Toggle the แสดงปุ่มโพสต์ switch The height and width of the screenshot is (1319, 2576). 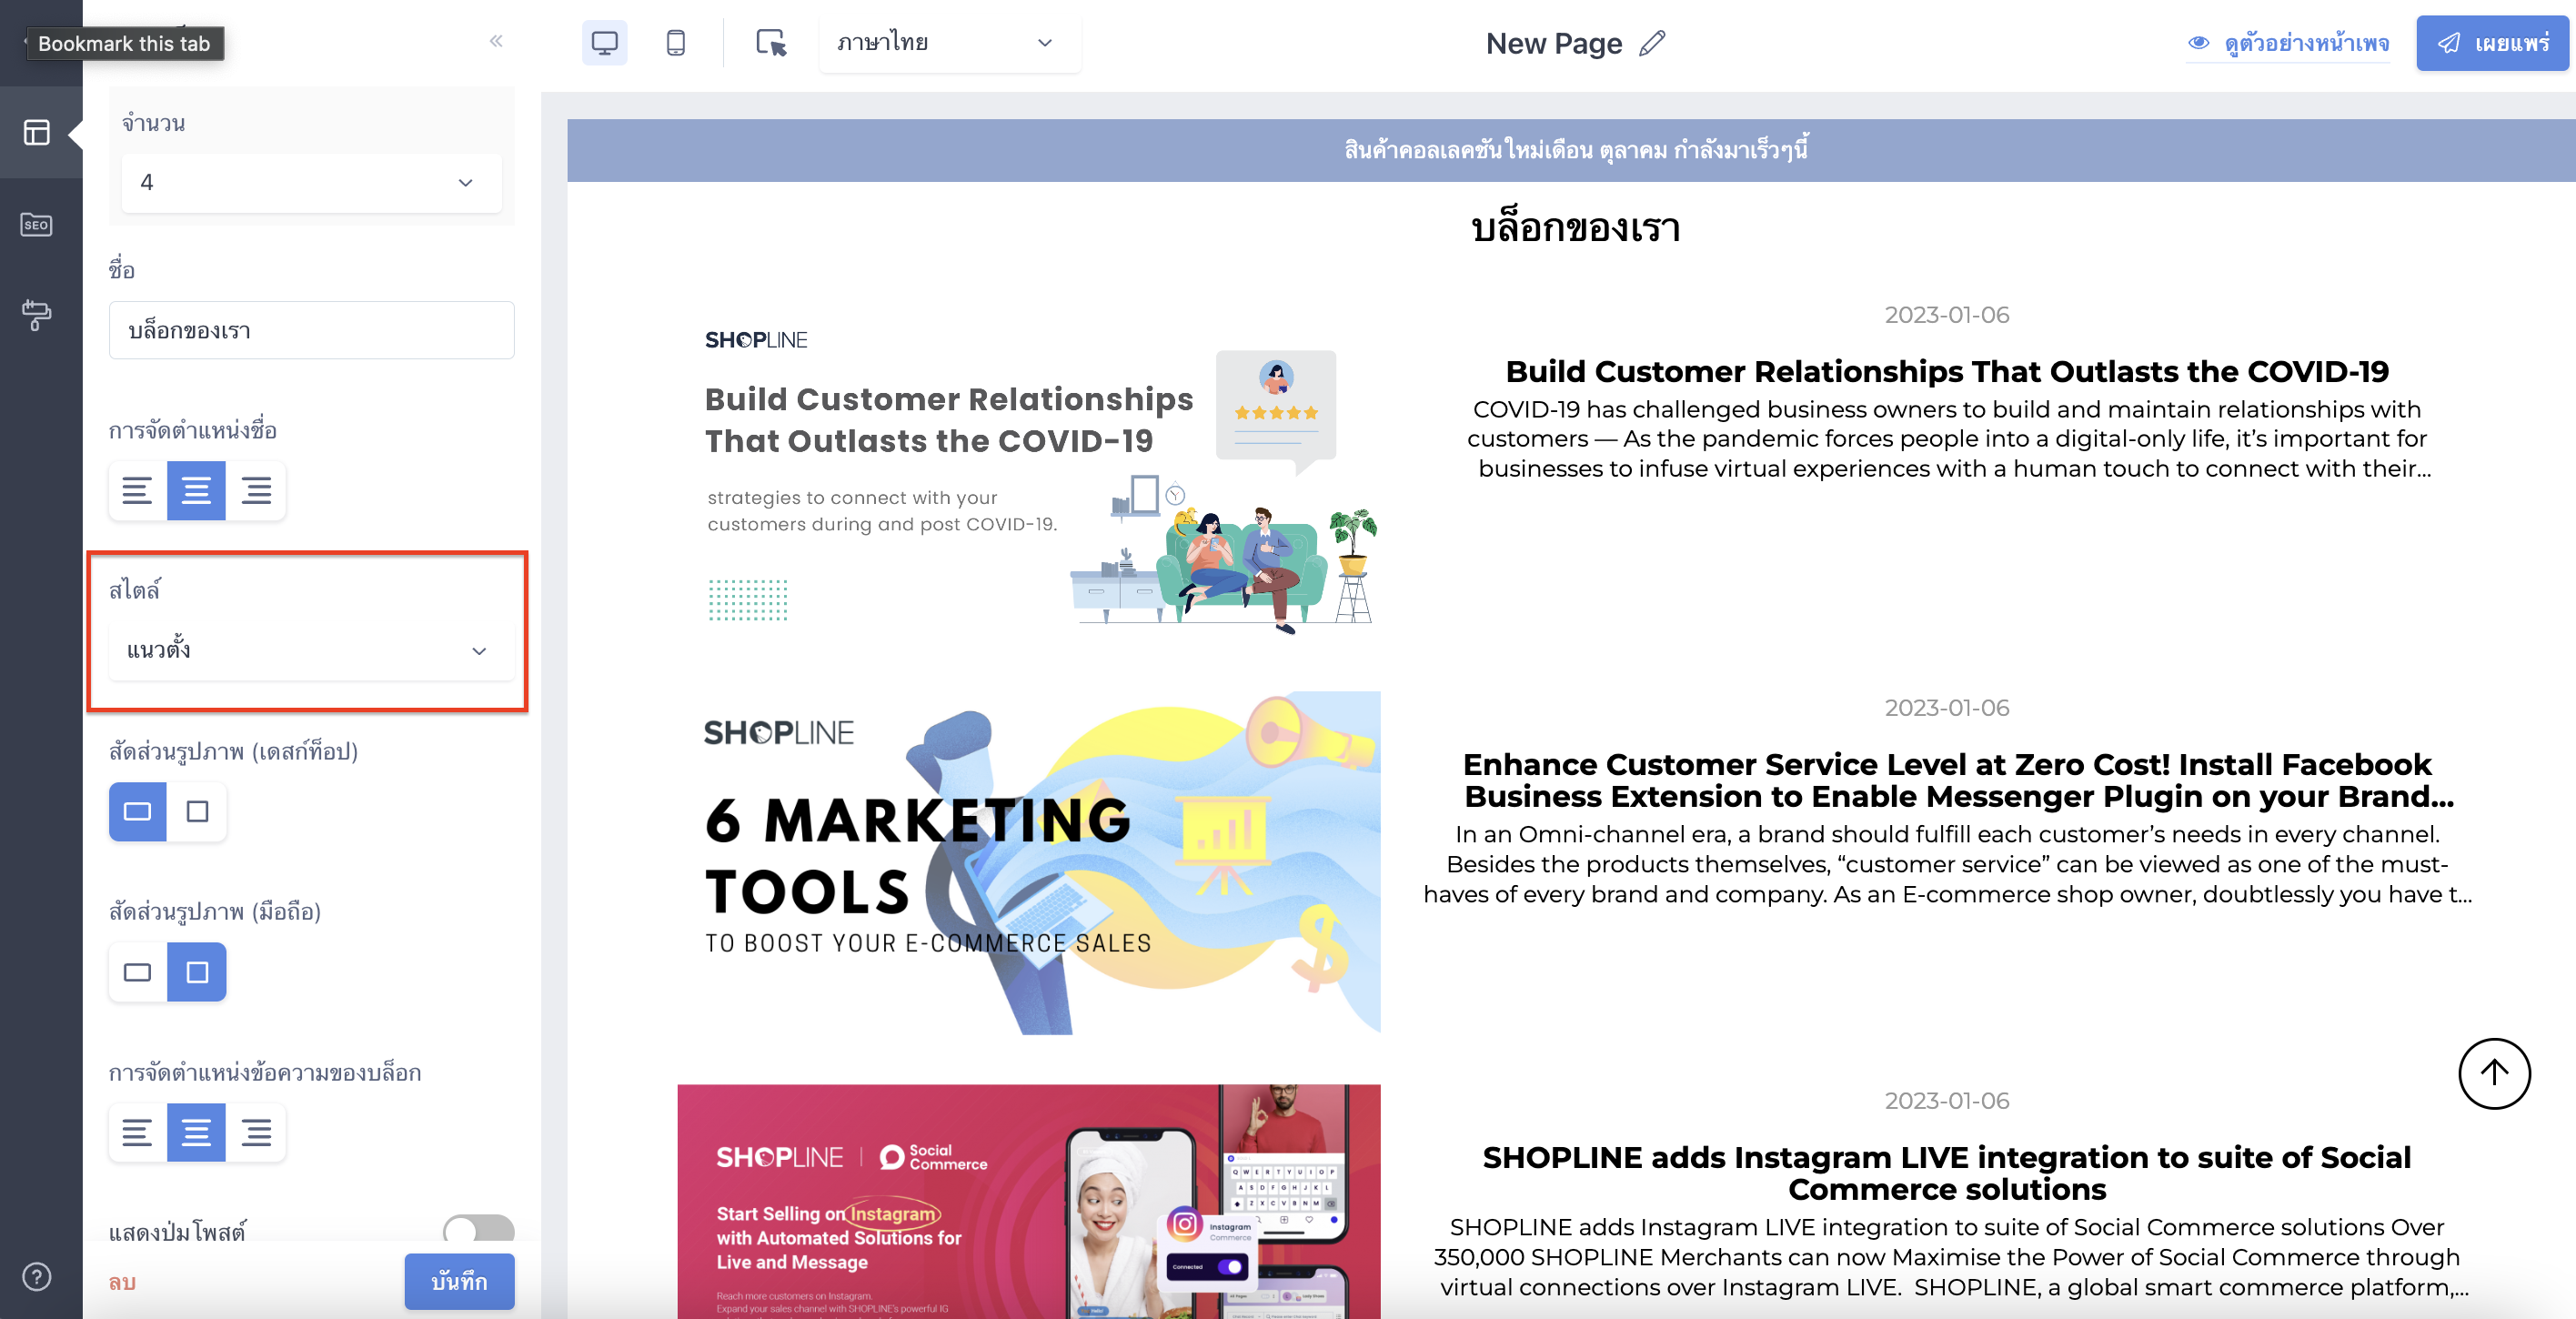[x=479, y=1229]
